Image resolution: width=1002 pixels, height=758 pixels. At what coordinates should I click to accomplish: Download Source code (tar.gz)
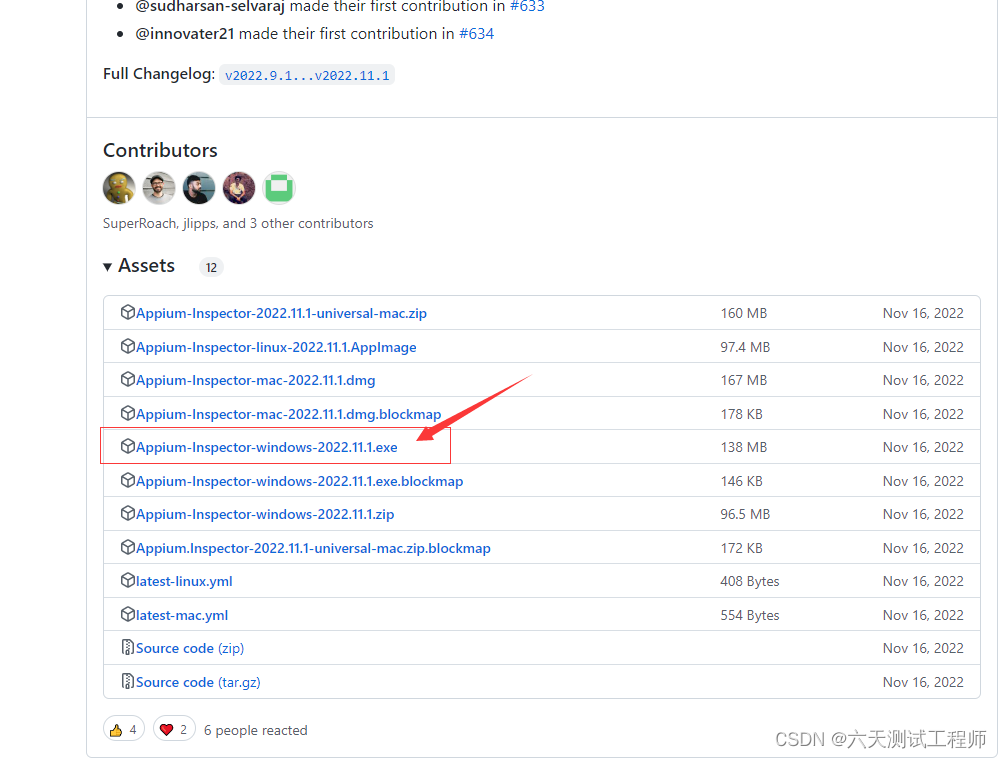(198, 683)
